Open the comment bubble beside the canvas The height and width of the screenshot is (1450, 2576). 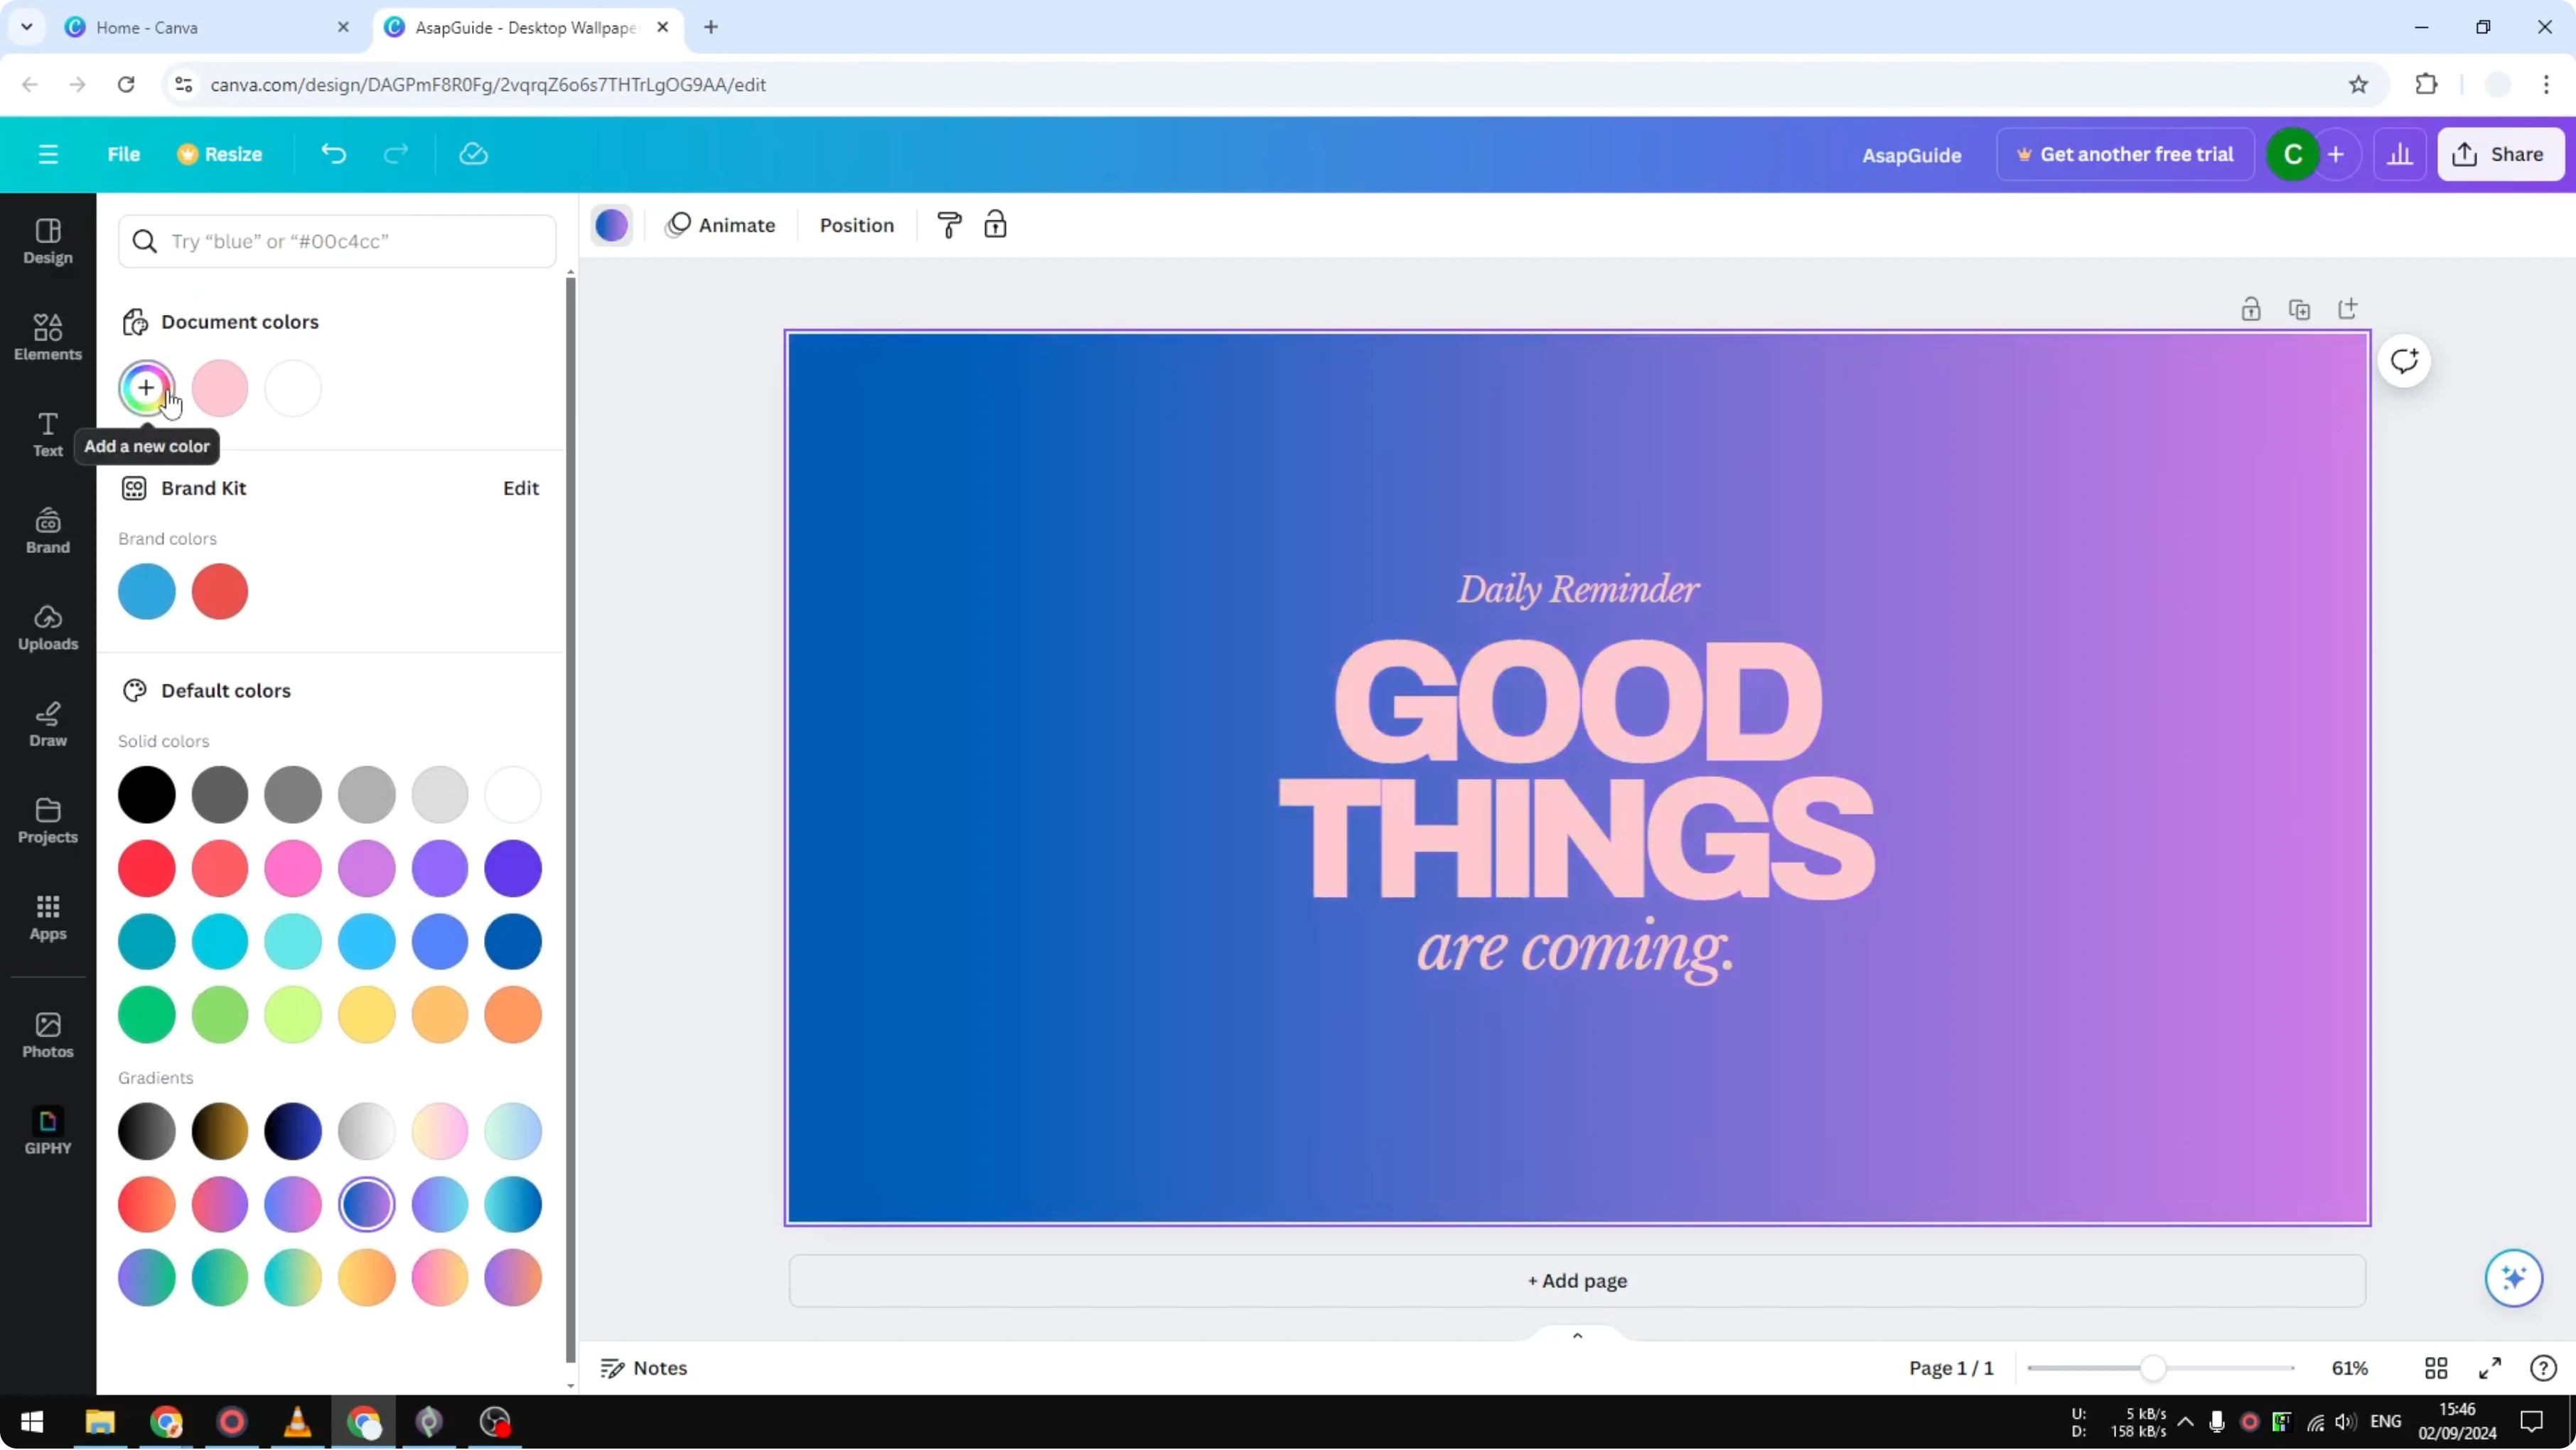(x=2404, y=361)
